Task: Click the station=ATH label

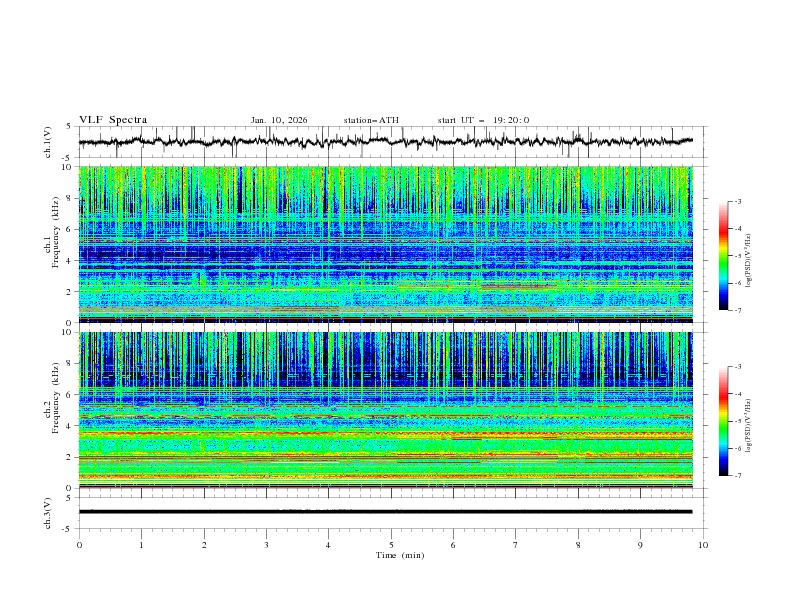Action: tap(371, 120)
